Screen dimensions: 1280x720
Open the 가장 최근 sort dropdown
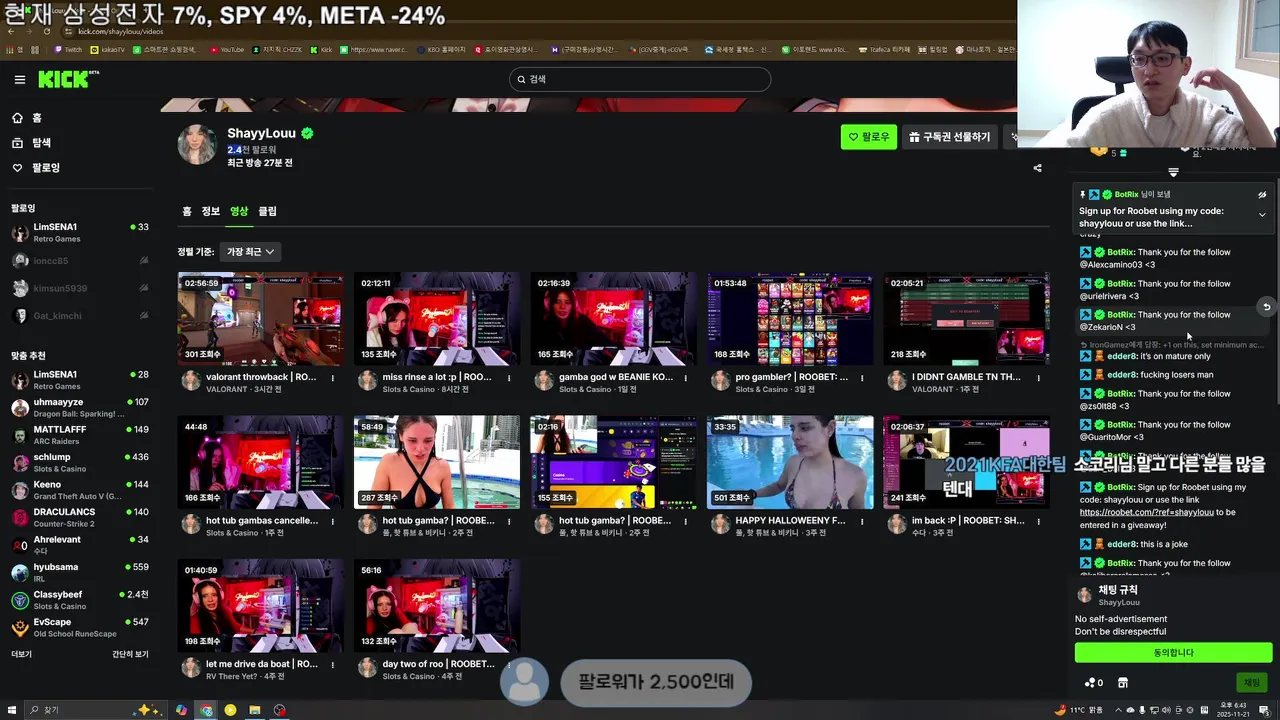tap(250, 251)
